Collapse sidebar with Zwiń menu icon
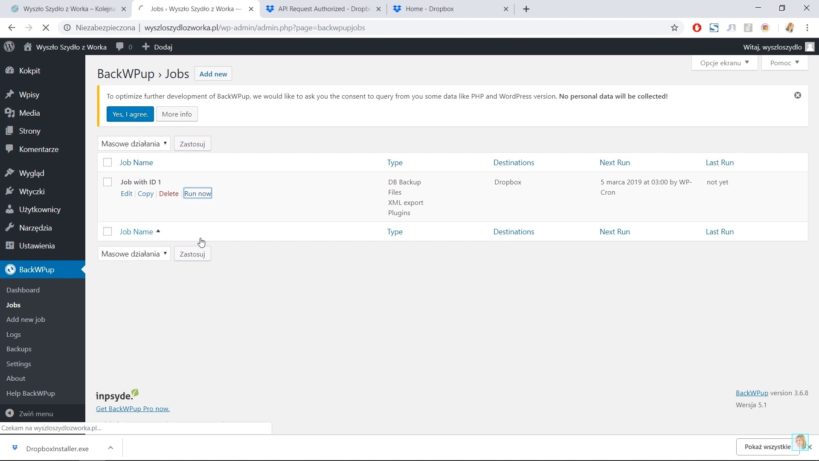The width and height of the screenshot is (819, 461). 9,413
